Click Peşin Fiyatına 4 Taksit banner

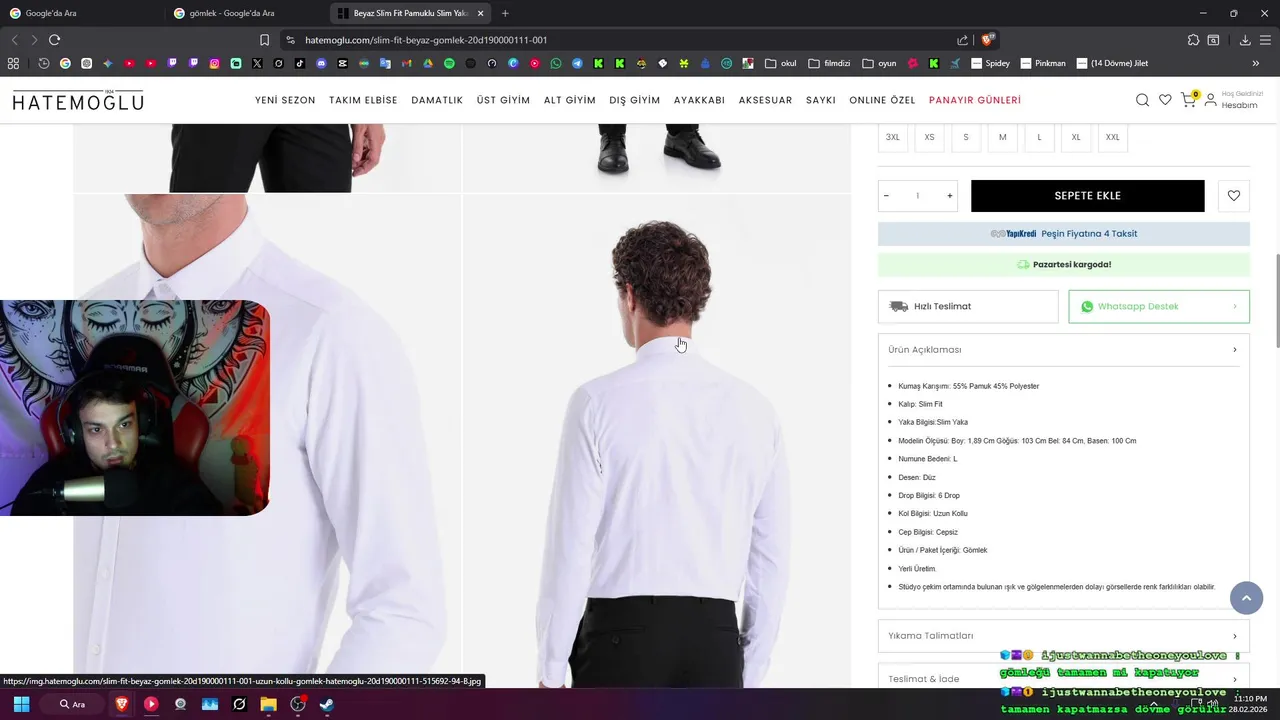pos(1064,234)
